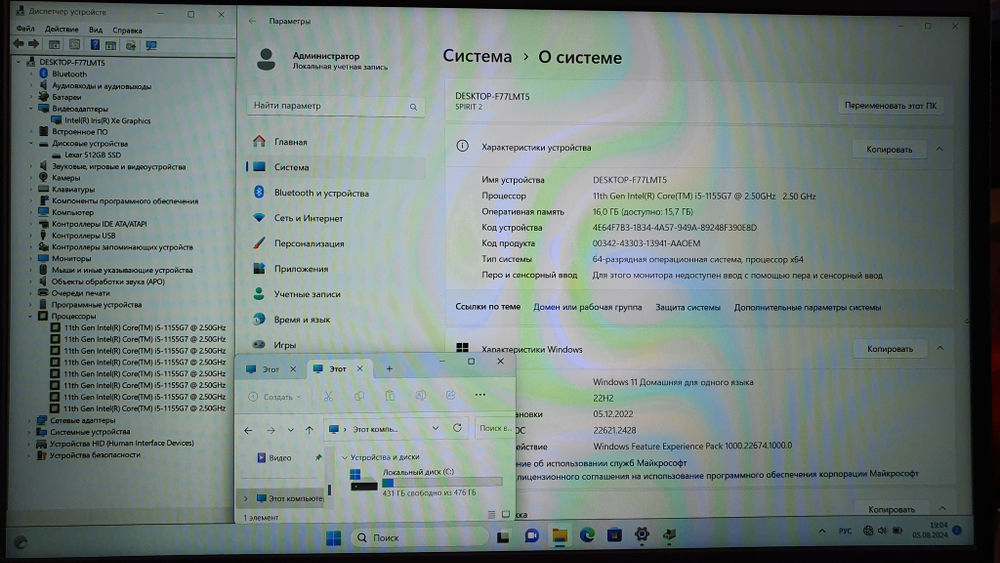Click the Back arrow in Explorer navigation

[x=249, y=430]
